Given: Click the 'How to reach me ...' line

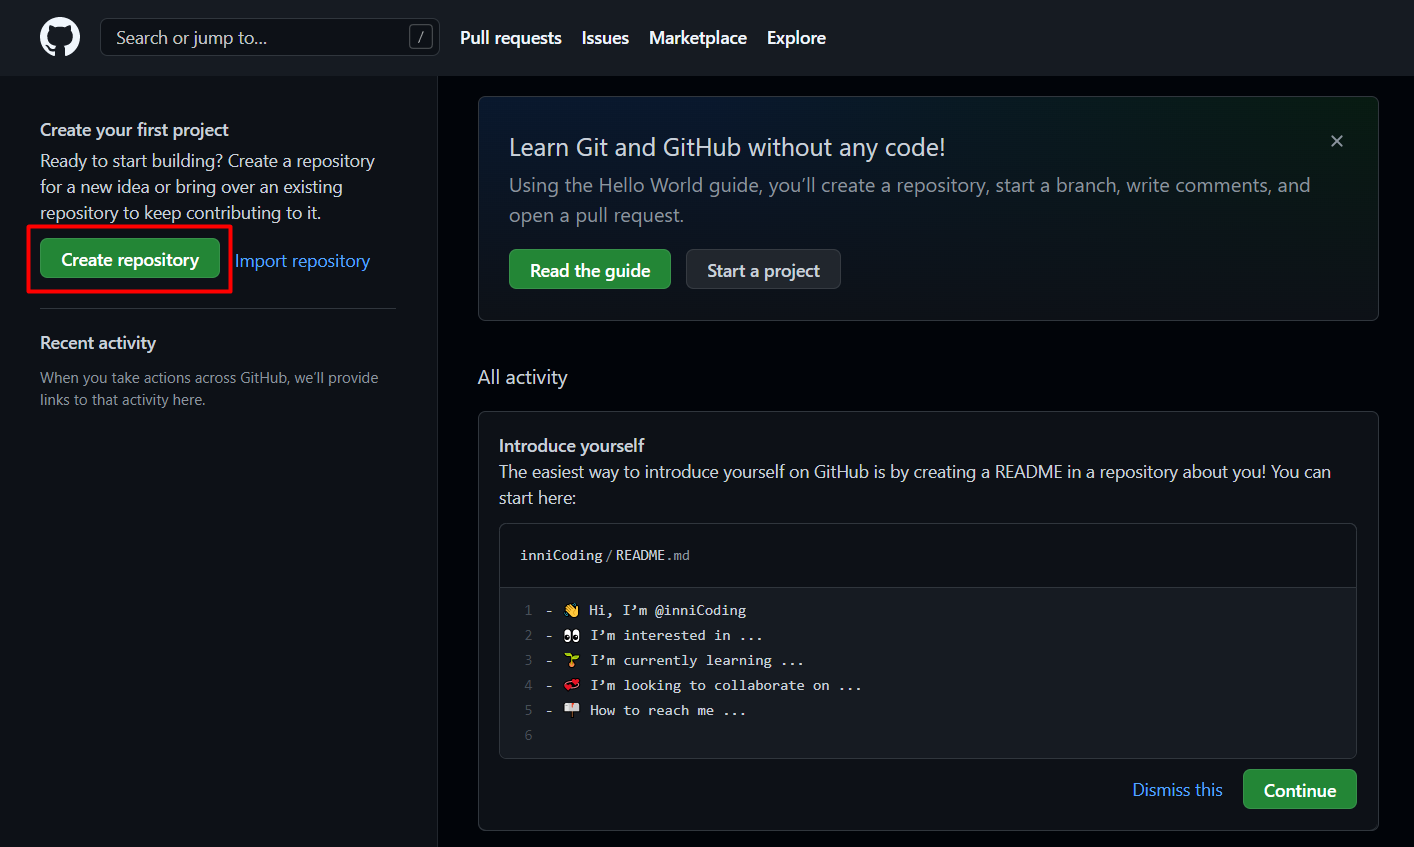Looking at the screenshot, I should [x=668, y=710].
